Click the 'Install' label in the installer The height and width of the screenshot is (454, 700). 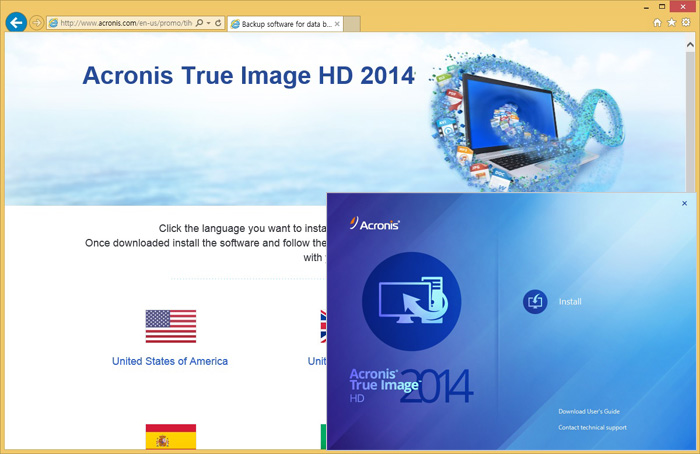(x=570, y=302)
